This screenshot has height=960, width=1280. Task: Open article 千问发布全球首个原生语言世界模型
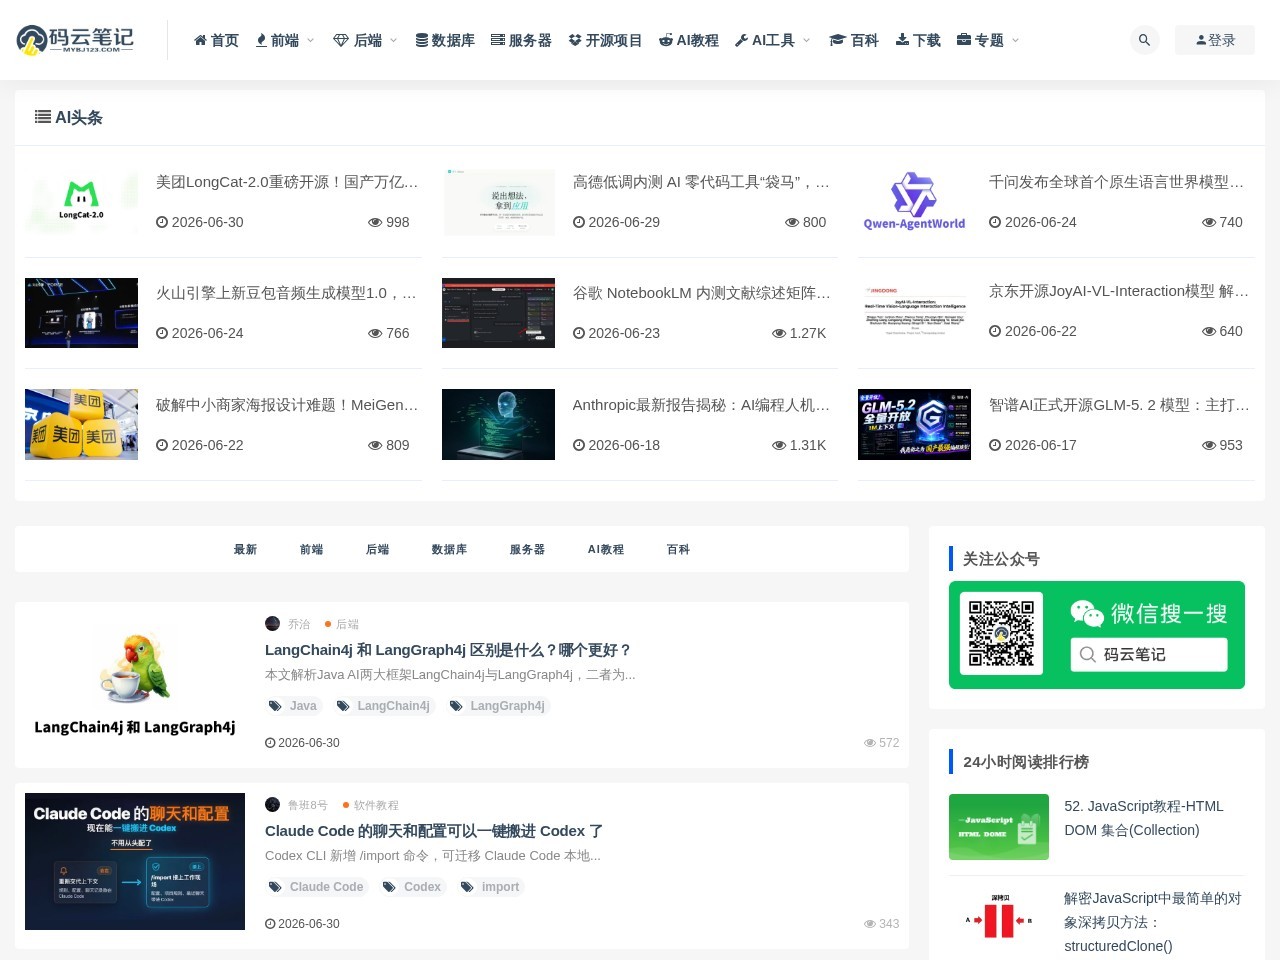pos(1118,182)
